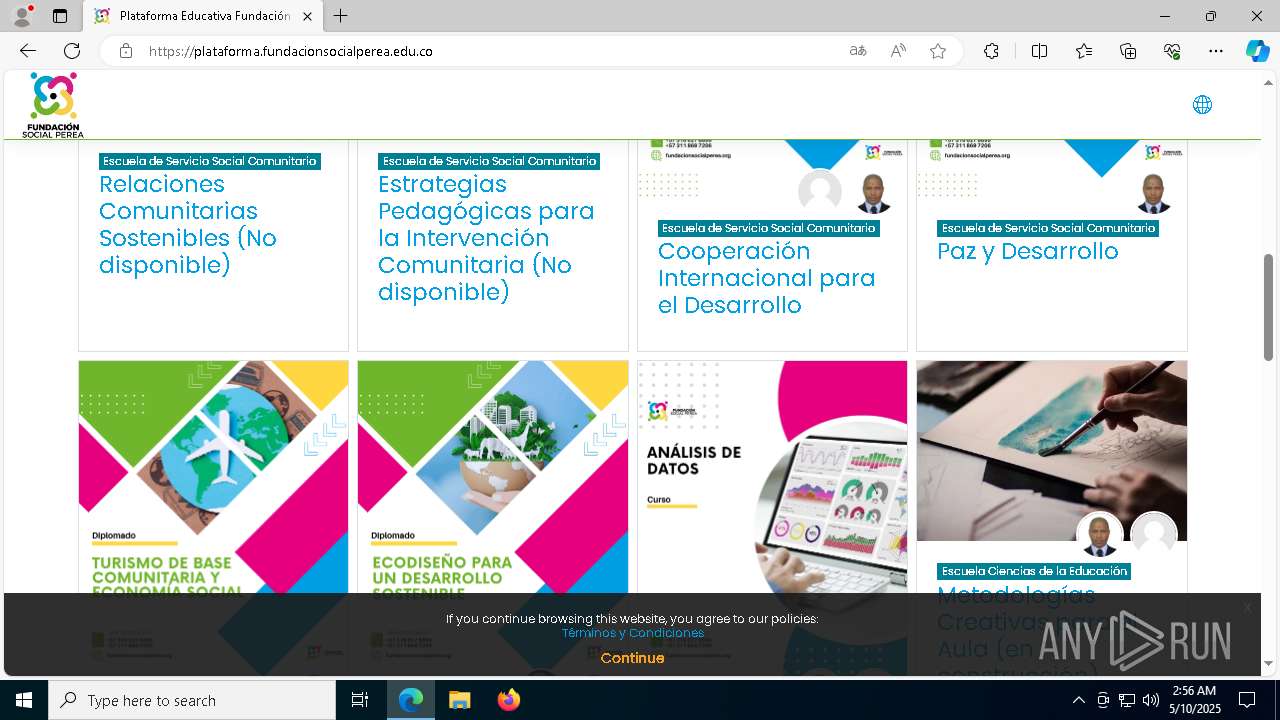
Task: Open the browser Extensions puzzle icon
Action: click(x=991, y=51)
